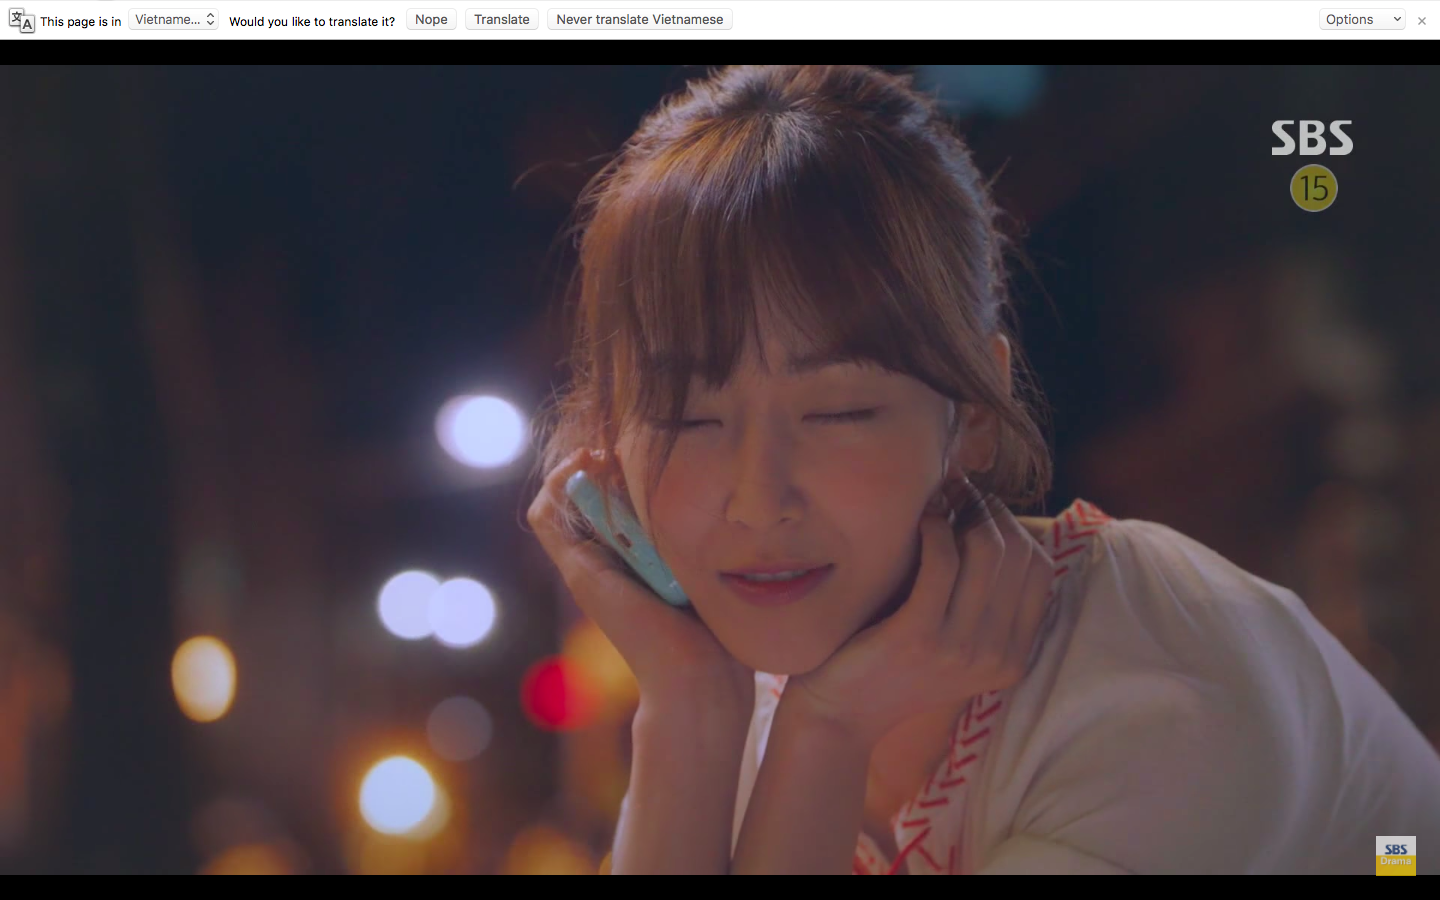Viewport: 1440px width, 900px height.
Task: Click the up-down arrows on language selector
Action: (210, 20)
